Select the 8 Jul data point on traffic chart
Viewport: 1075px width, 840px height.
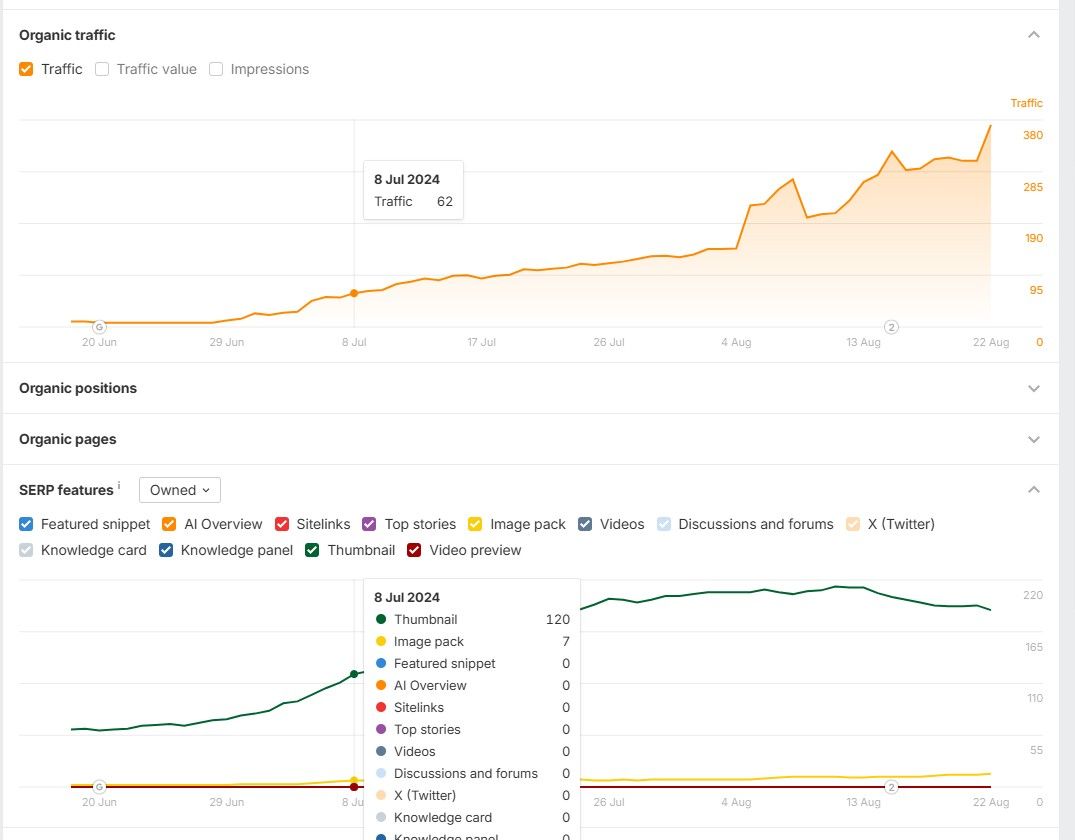(354, 293)
